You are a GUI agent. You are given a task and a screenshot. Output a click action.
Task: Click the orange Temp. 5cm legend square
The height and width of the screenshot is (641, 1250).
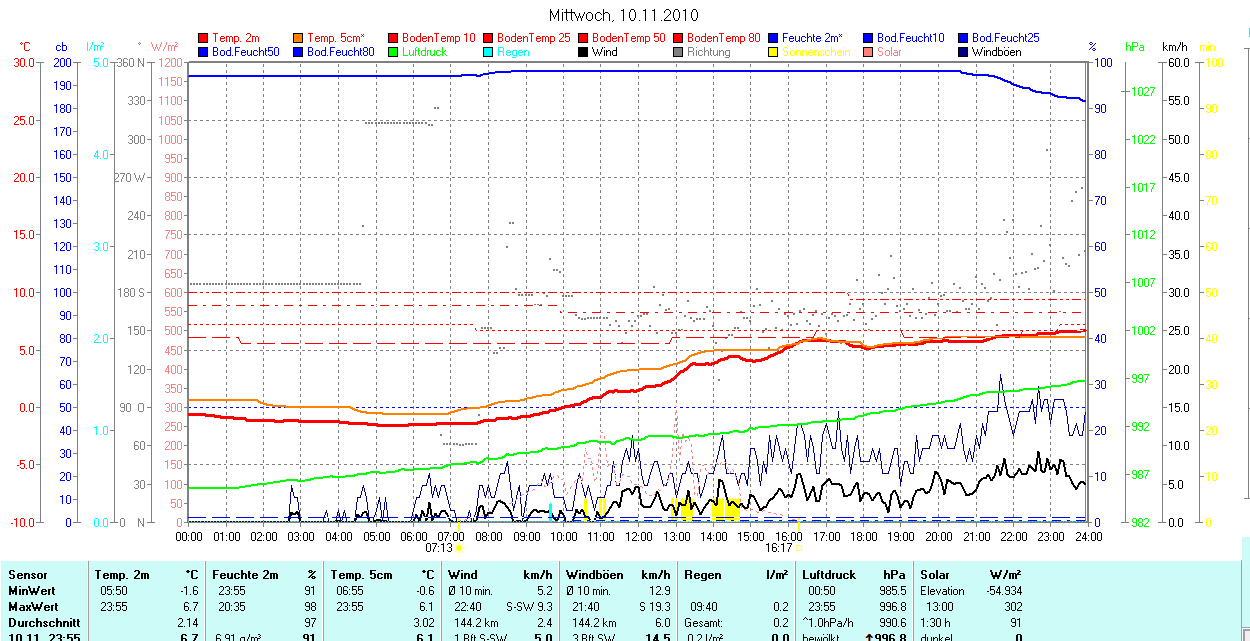298,38
